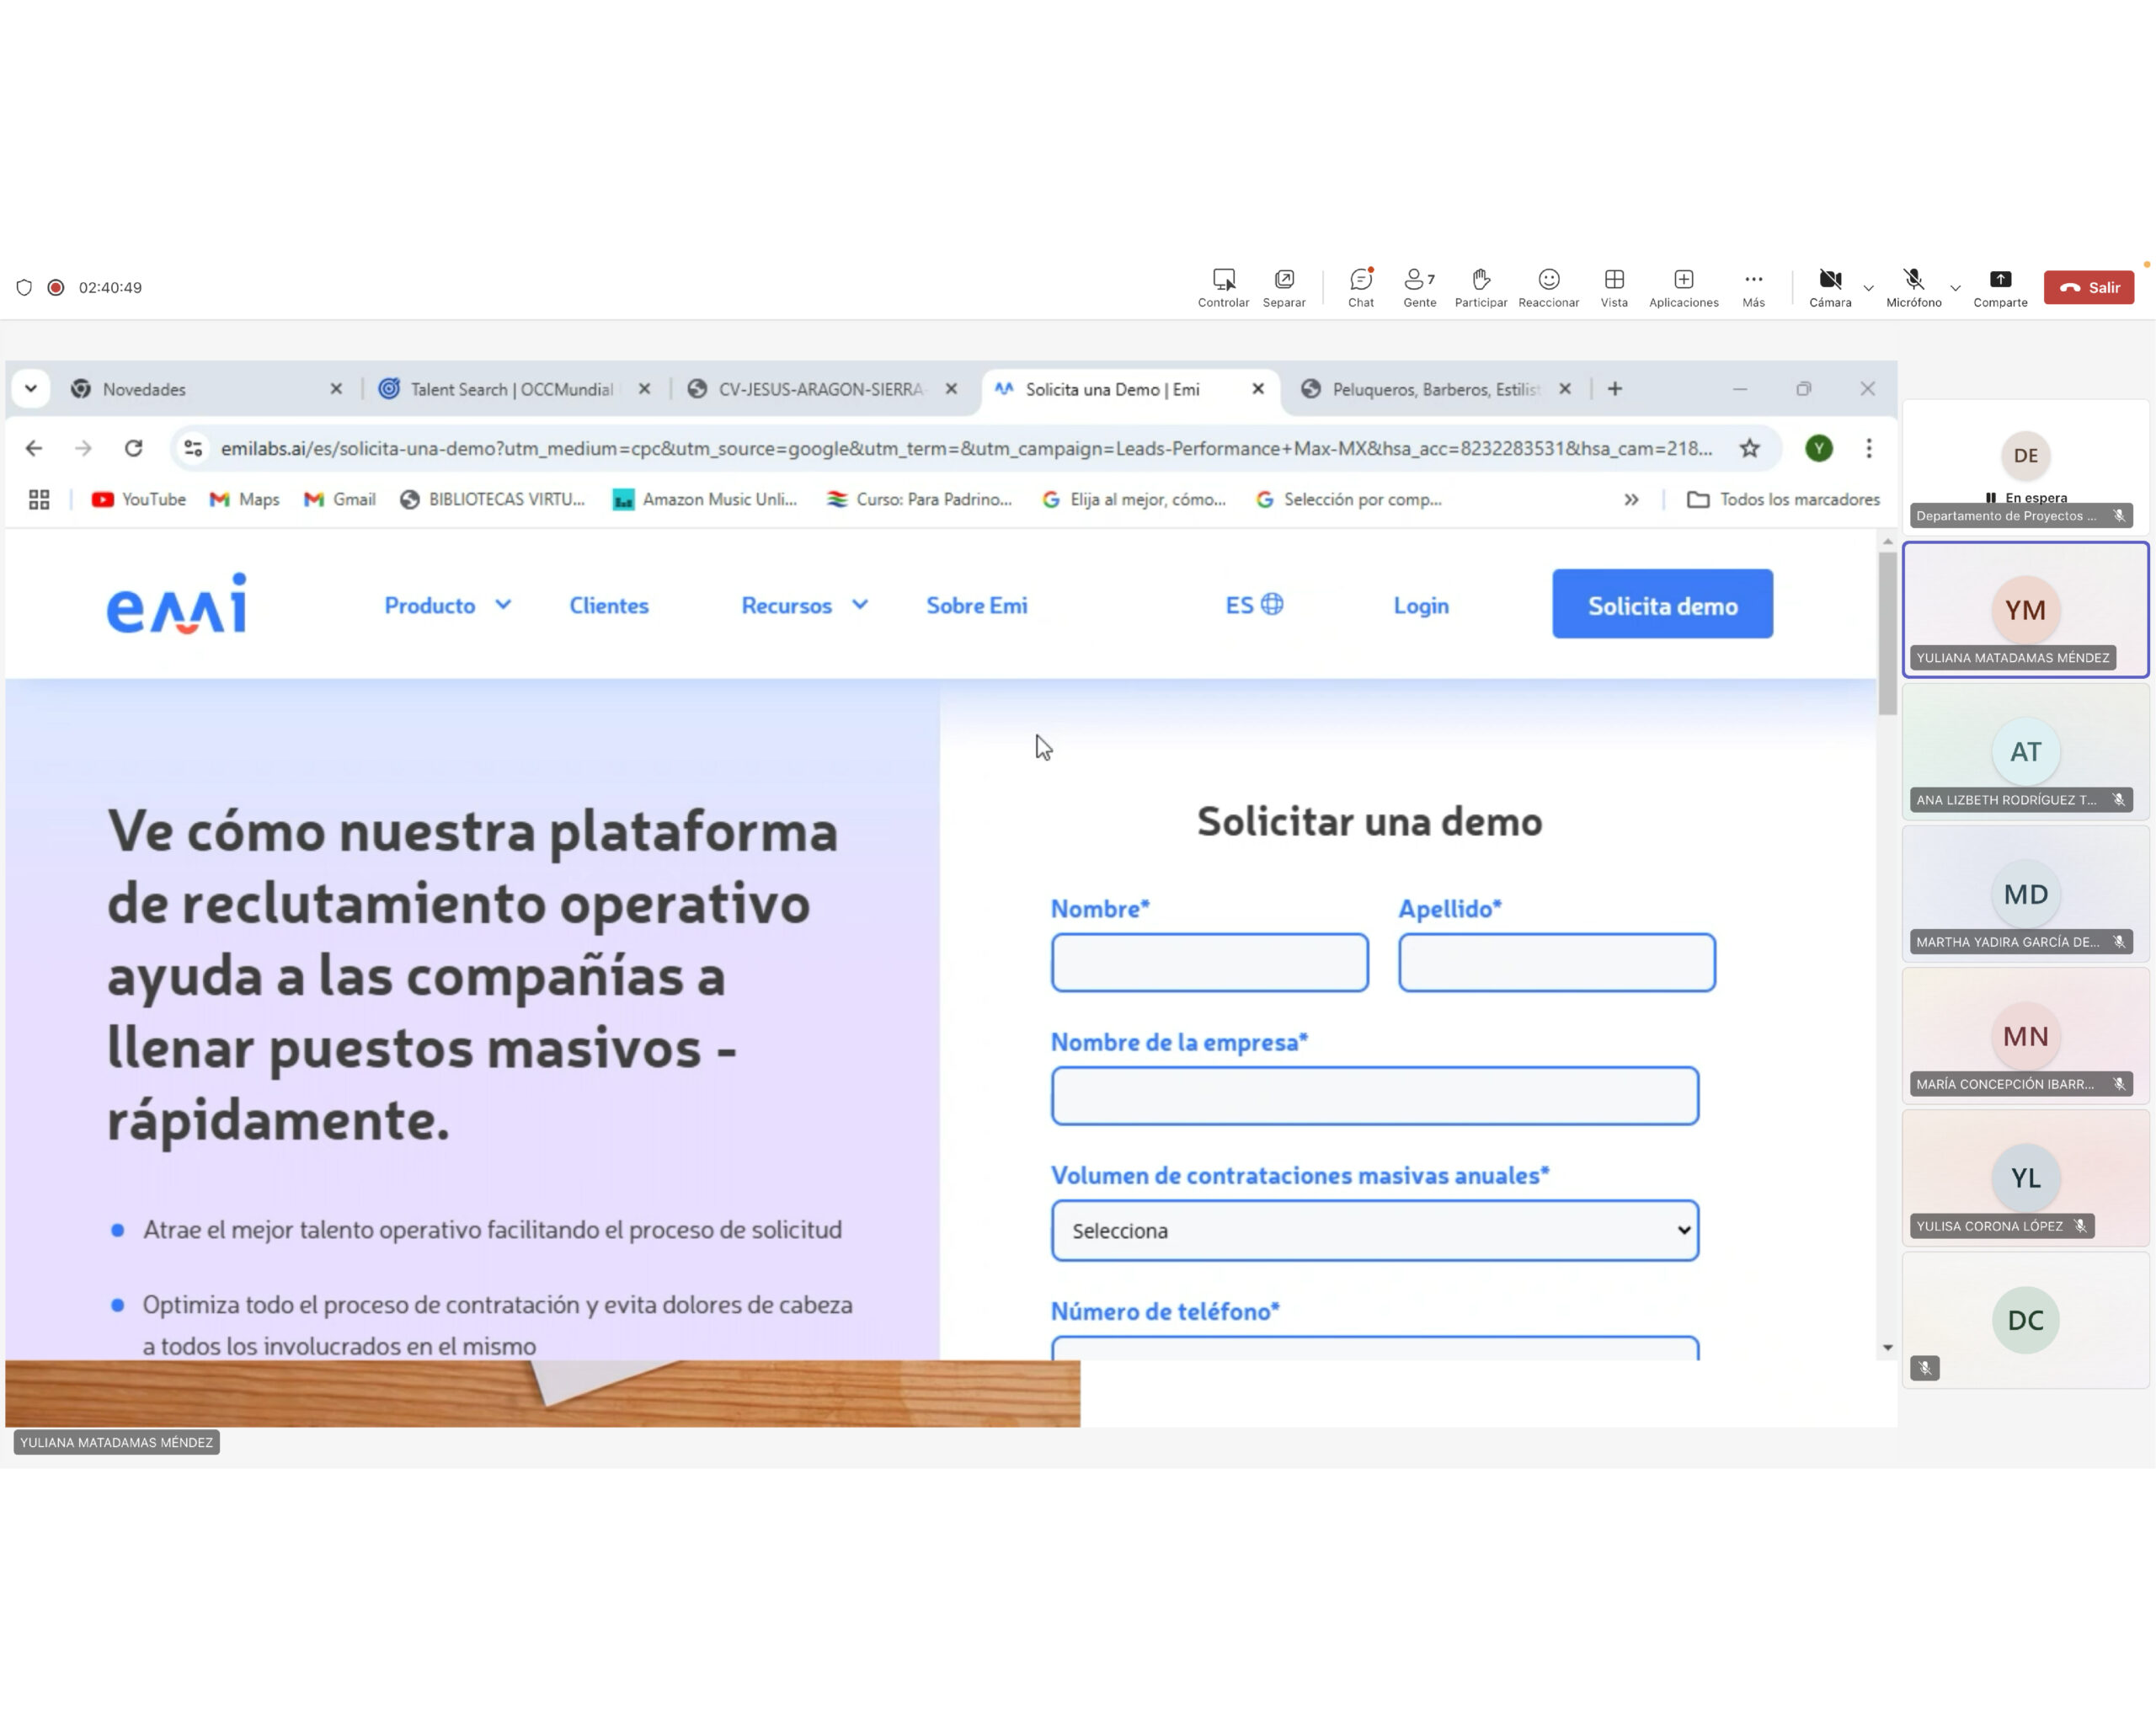
Task: Close the Novedades tab
Action: [x=336, y=389]
